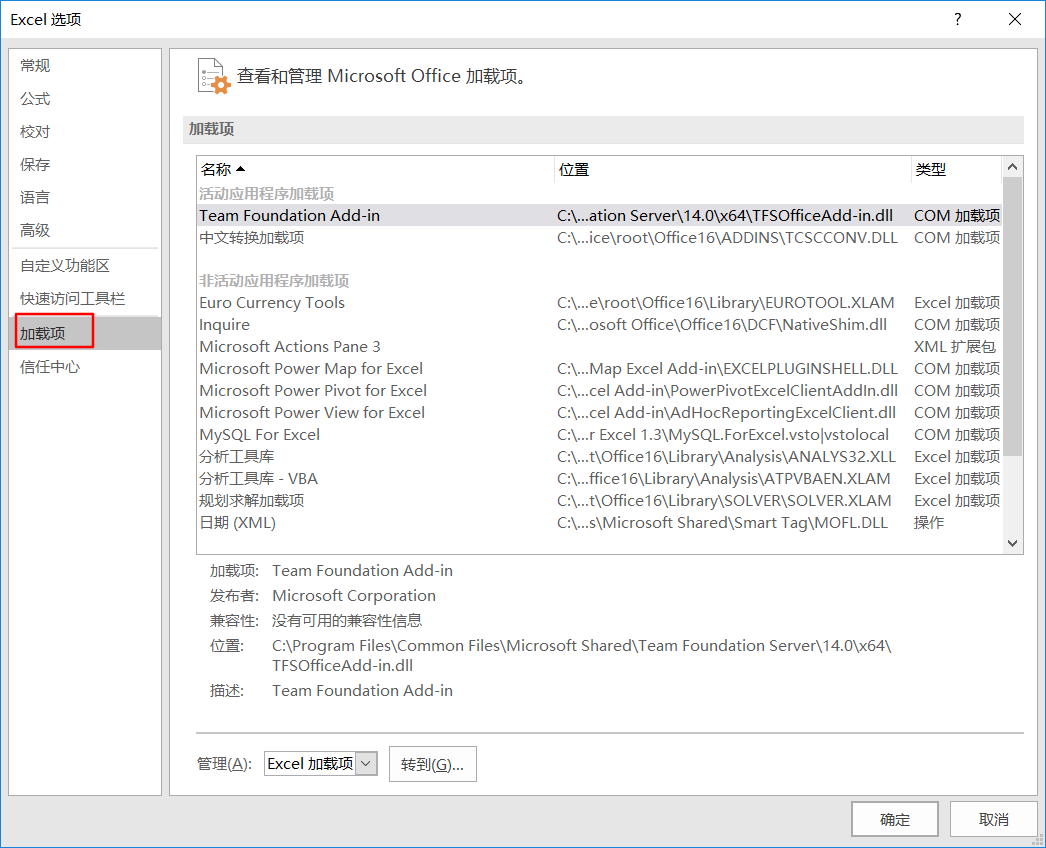Click the TCSCCONV.DLL location path
This screenshot has width=1046, height=848.
coord(727,238)
